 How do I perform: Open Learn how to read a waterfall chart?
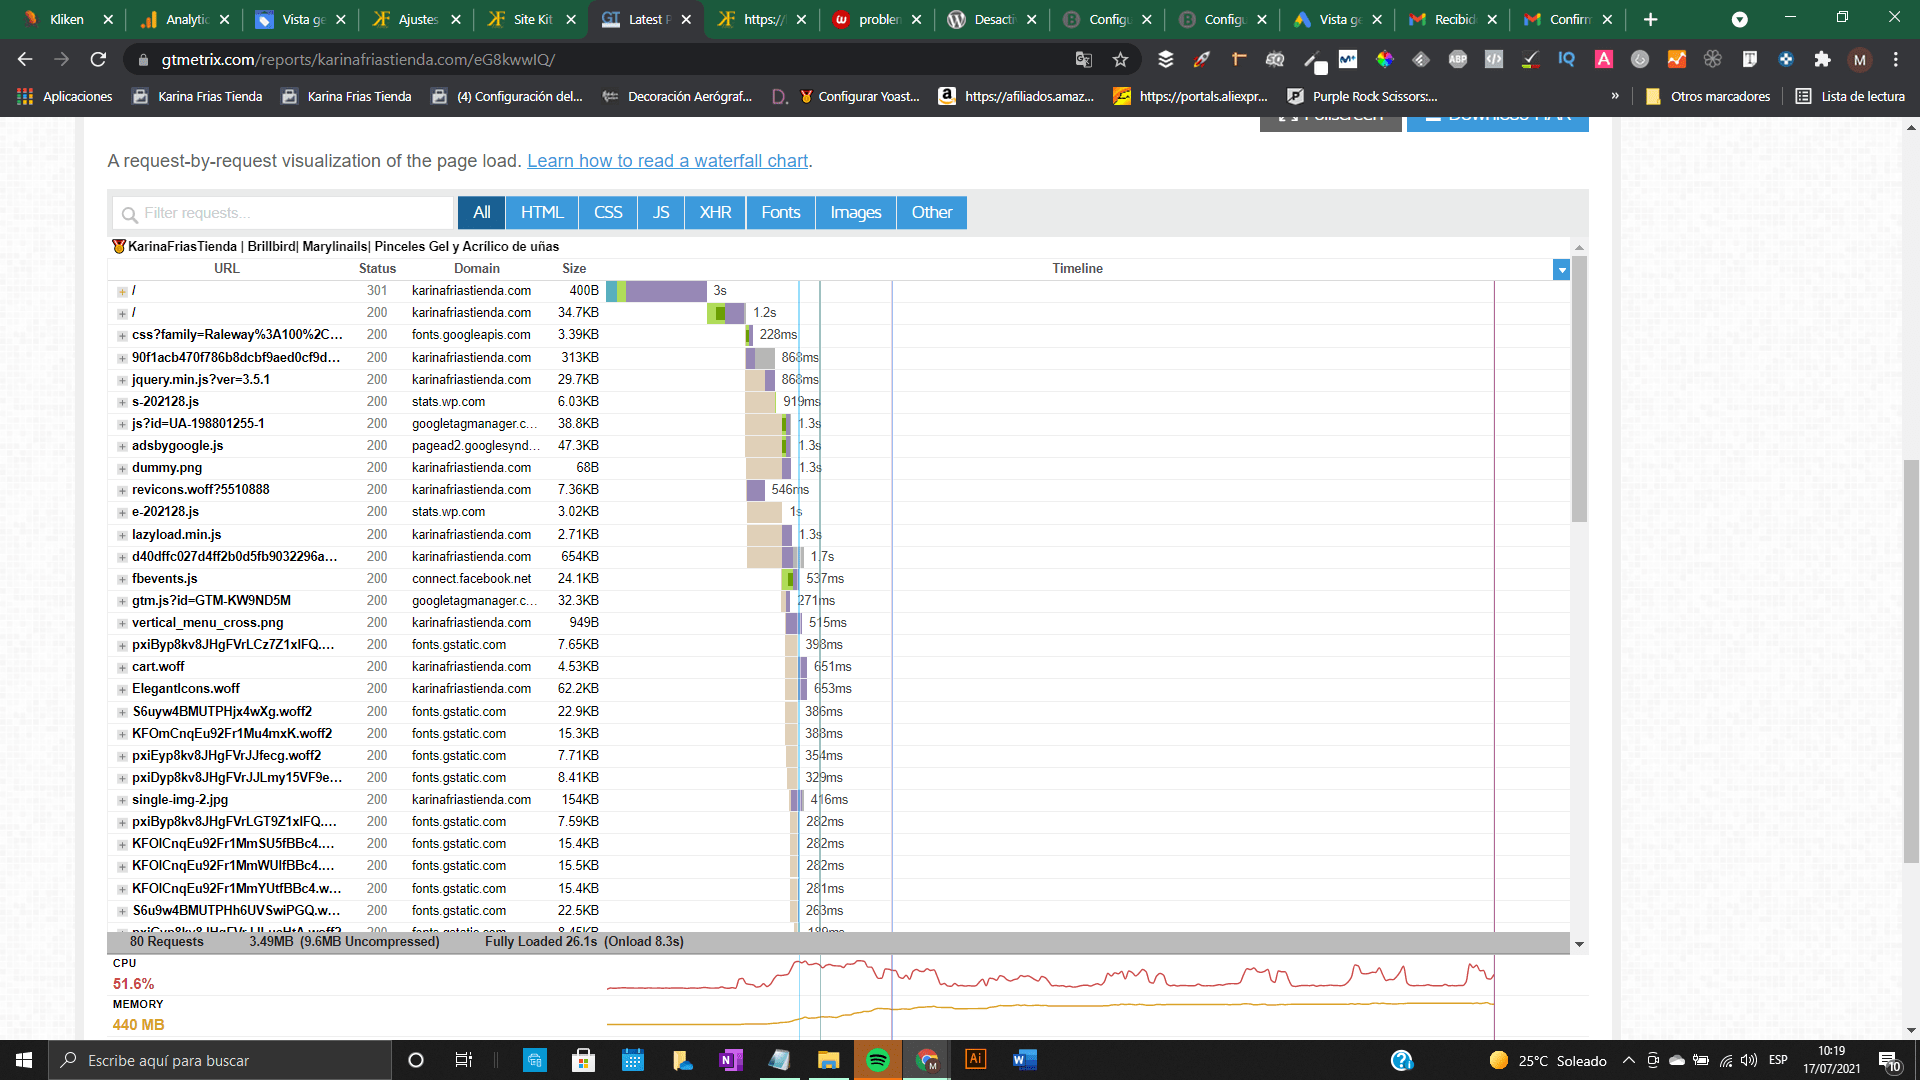(668, 161)
